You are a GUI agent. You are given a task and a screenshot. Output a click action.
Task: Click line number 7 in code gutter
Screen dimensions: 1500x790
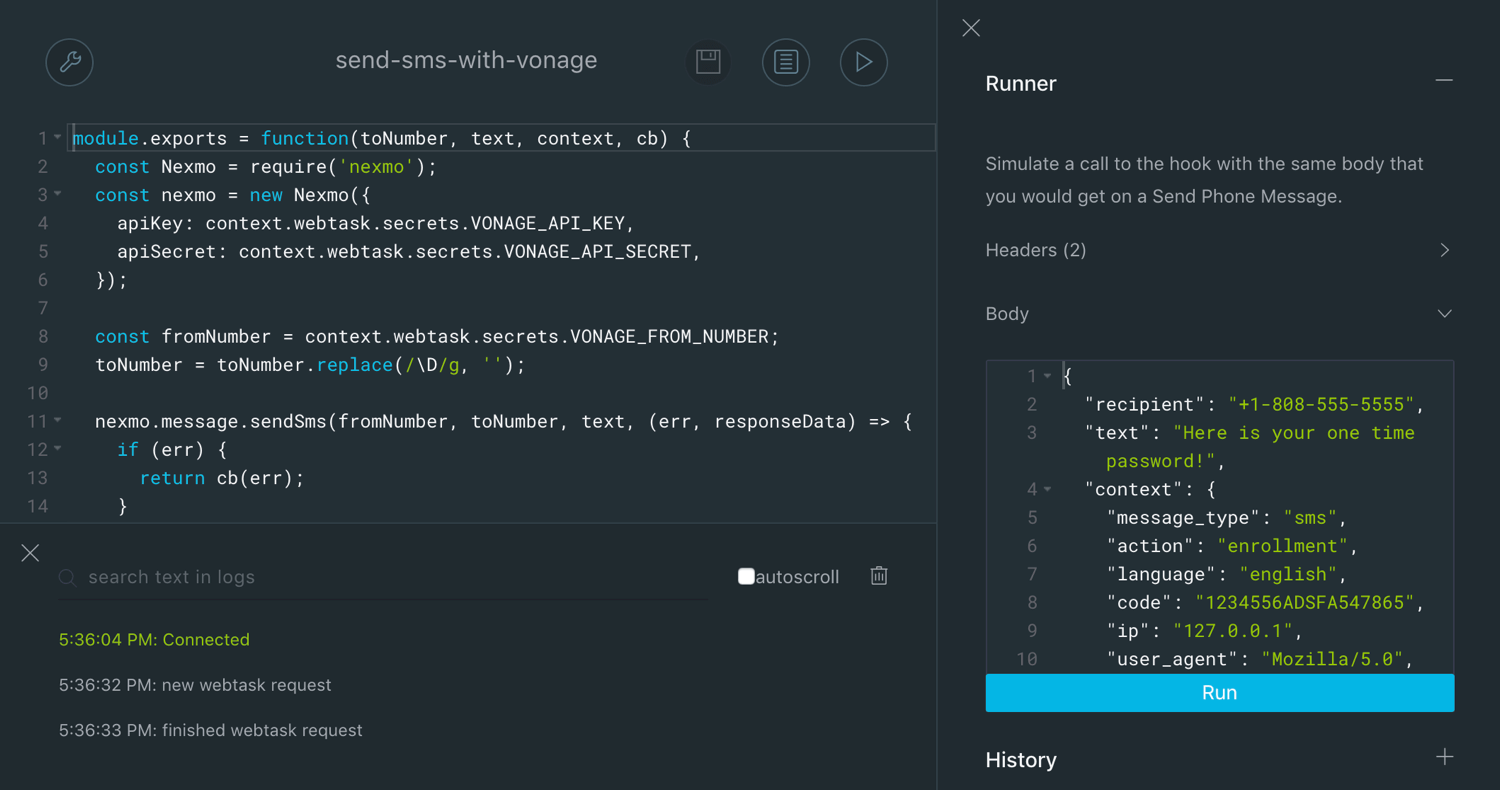(x=42, y=307)
